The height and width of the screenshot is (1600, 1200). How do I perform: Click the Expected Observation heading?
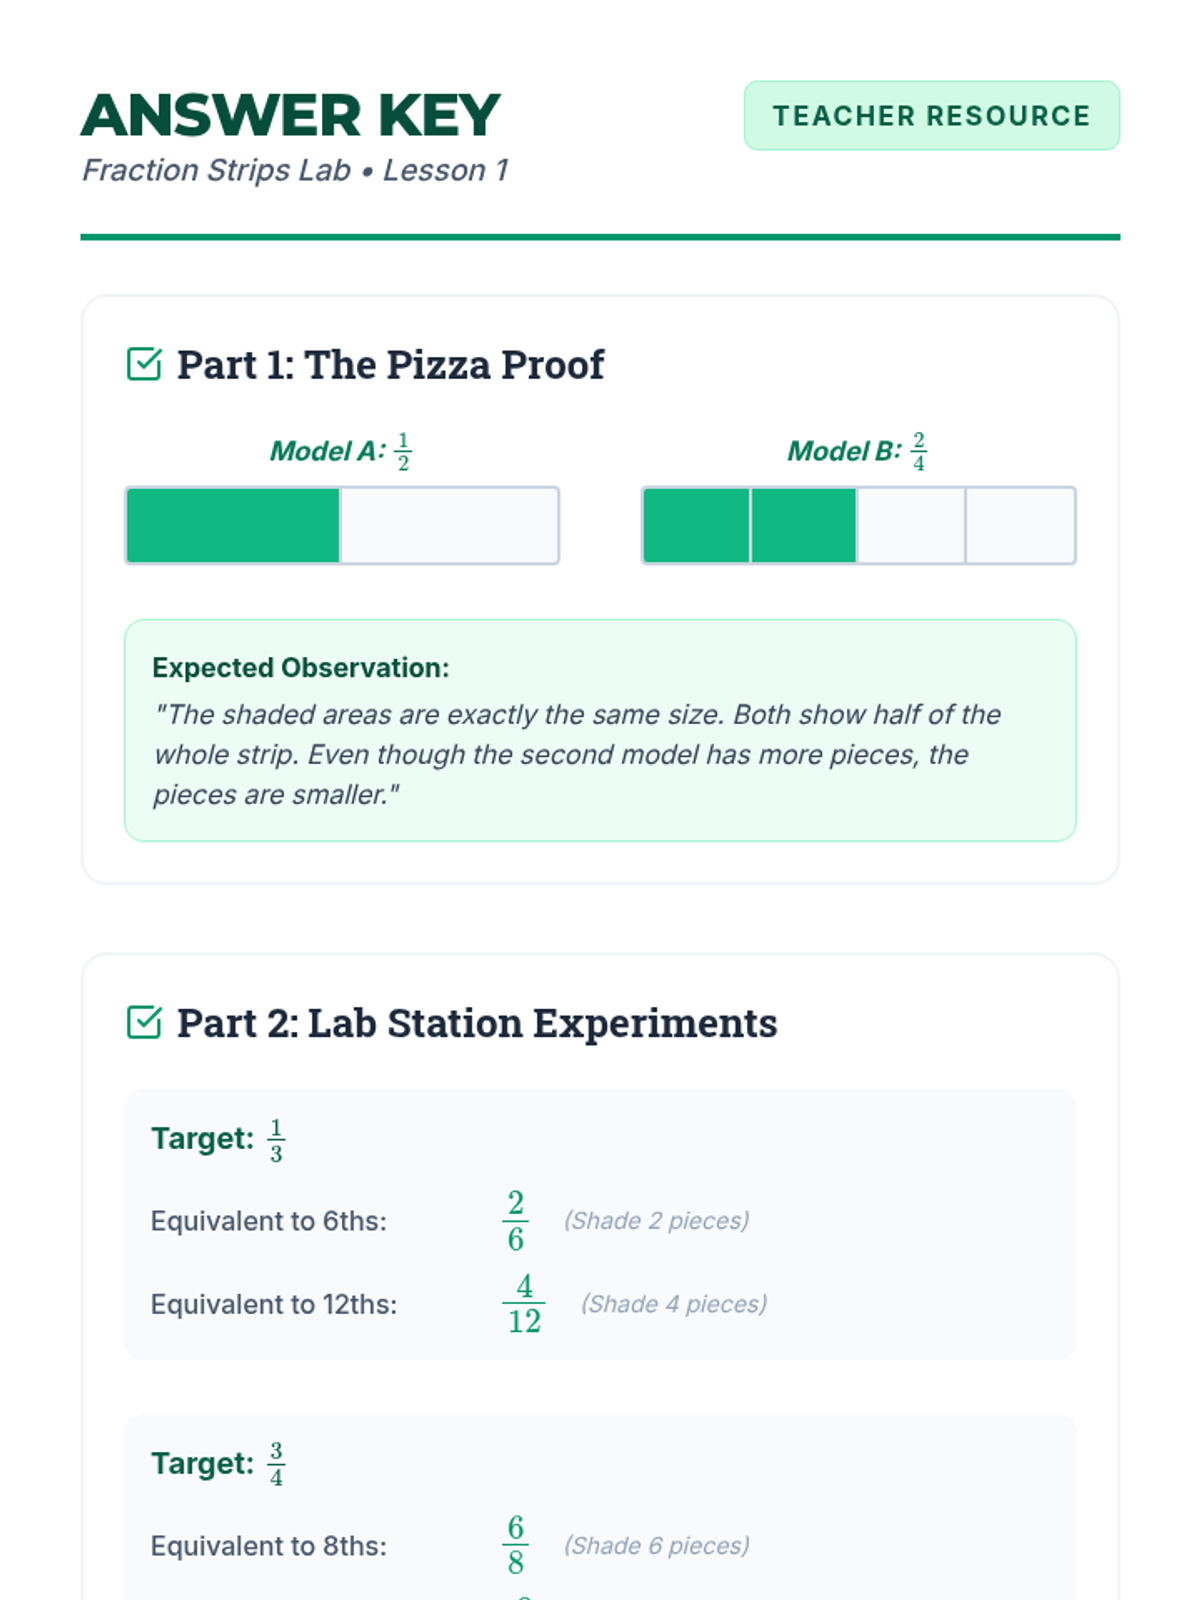pos(301,667)
